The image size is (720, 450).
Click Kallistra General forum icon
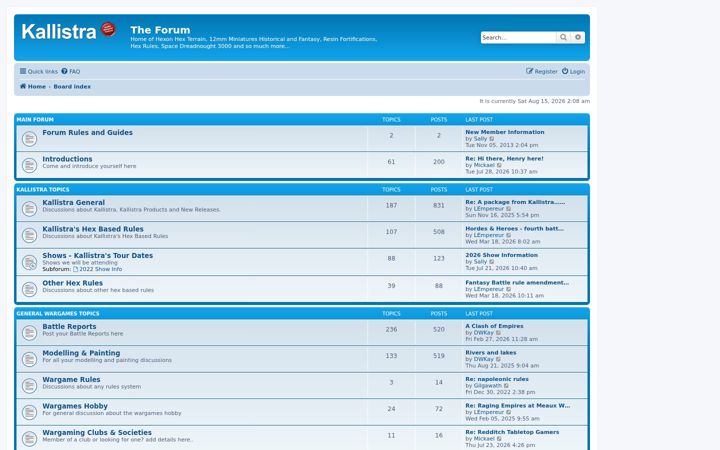pyautogui.click(x=29, y=209)
